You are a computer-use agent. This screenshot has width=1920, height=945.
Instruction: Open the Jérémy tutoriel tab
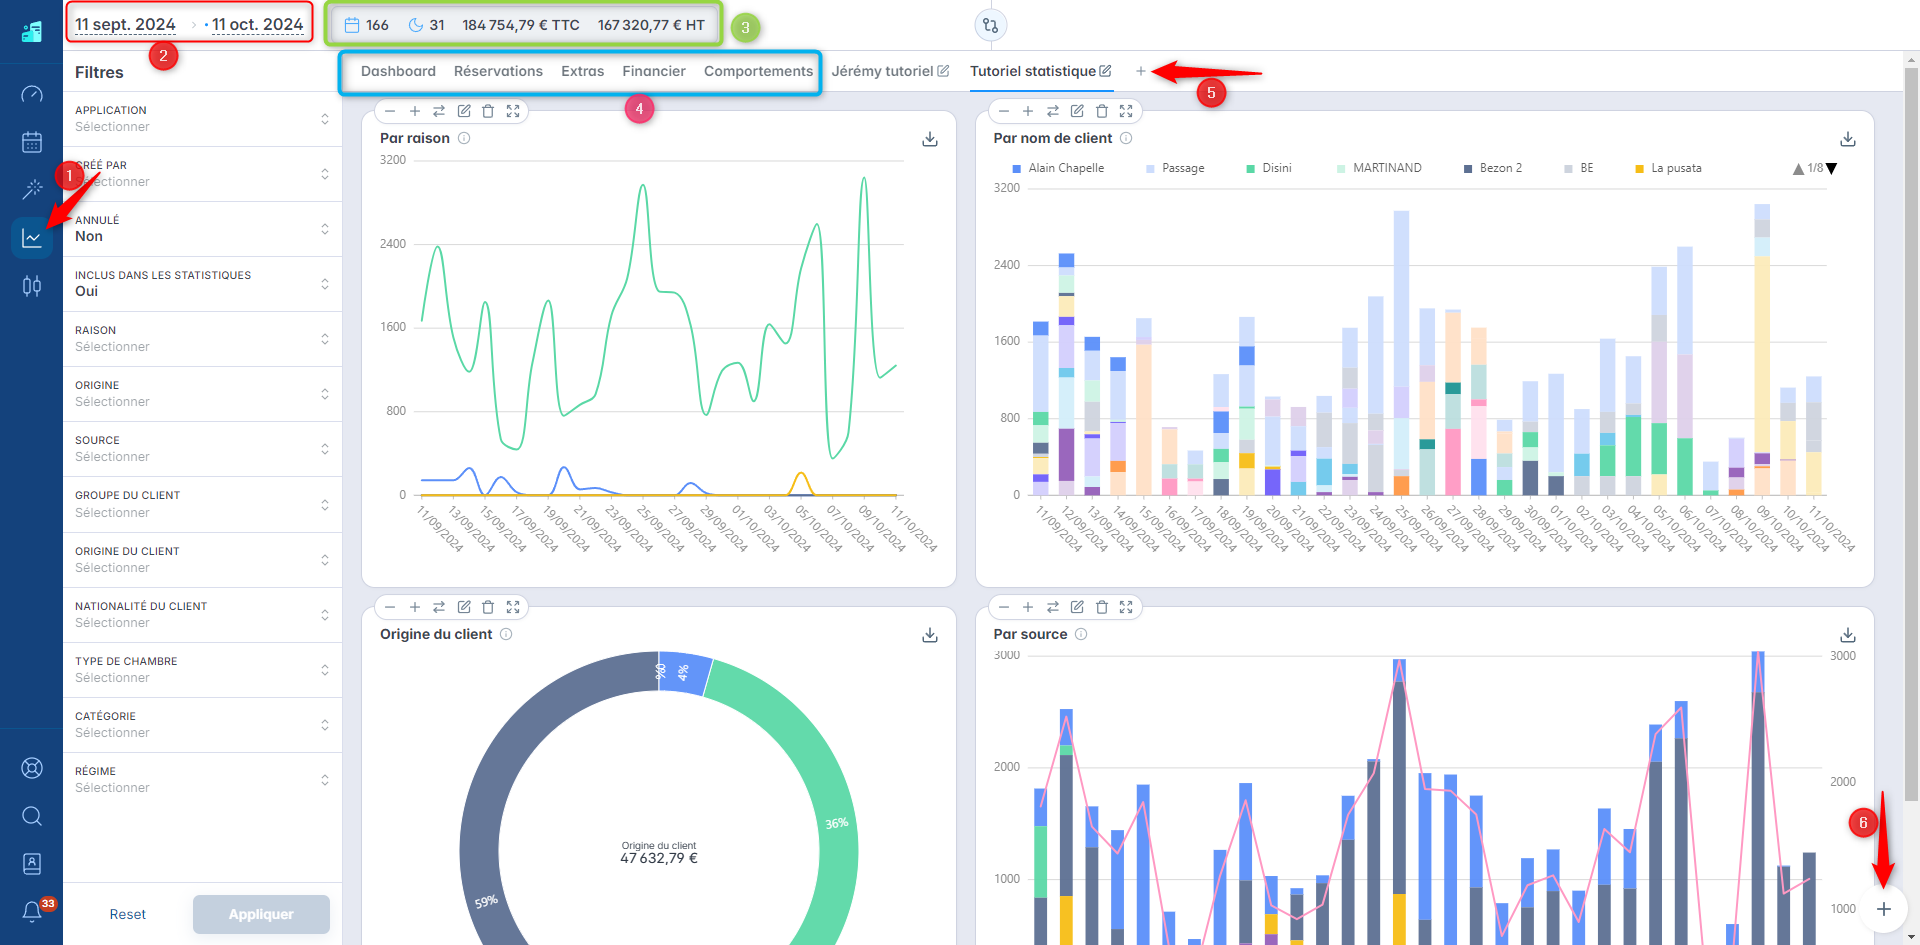click(882, 71)
